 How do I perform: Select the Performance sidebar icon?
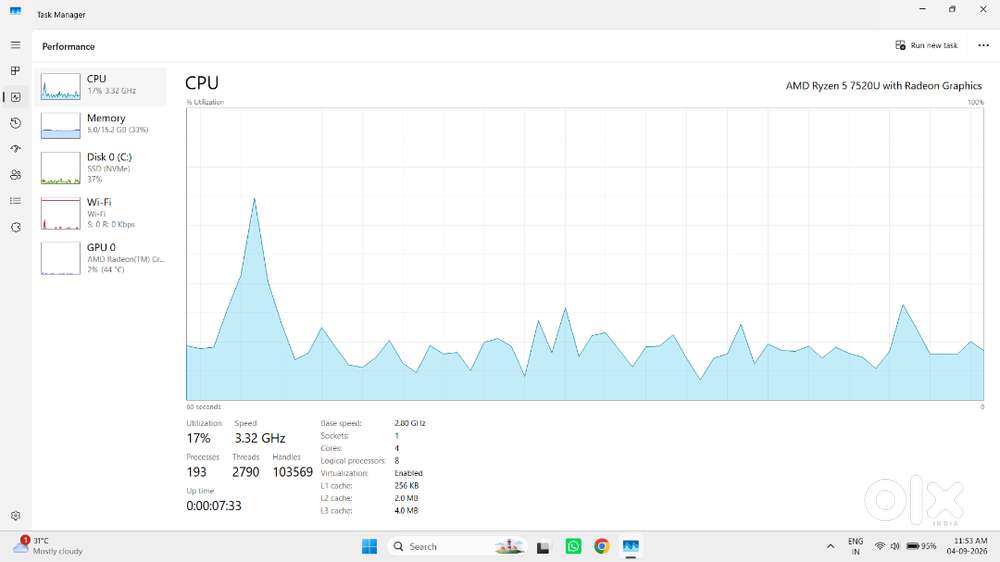15,97
